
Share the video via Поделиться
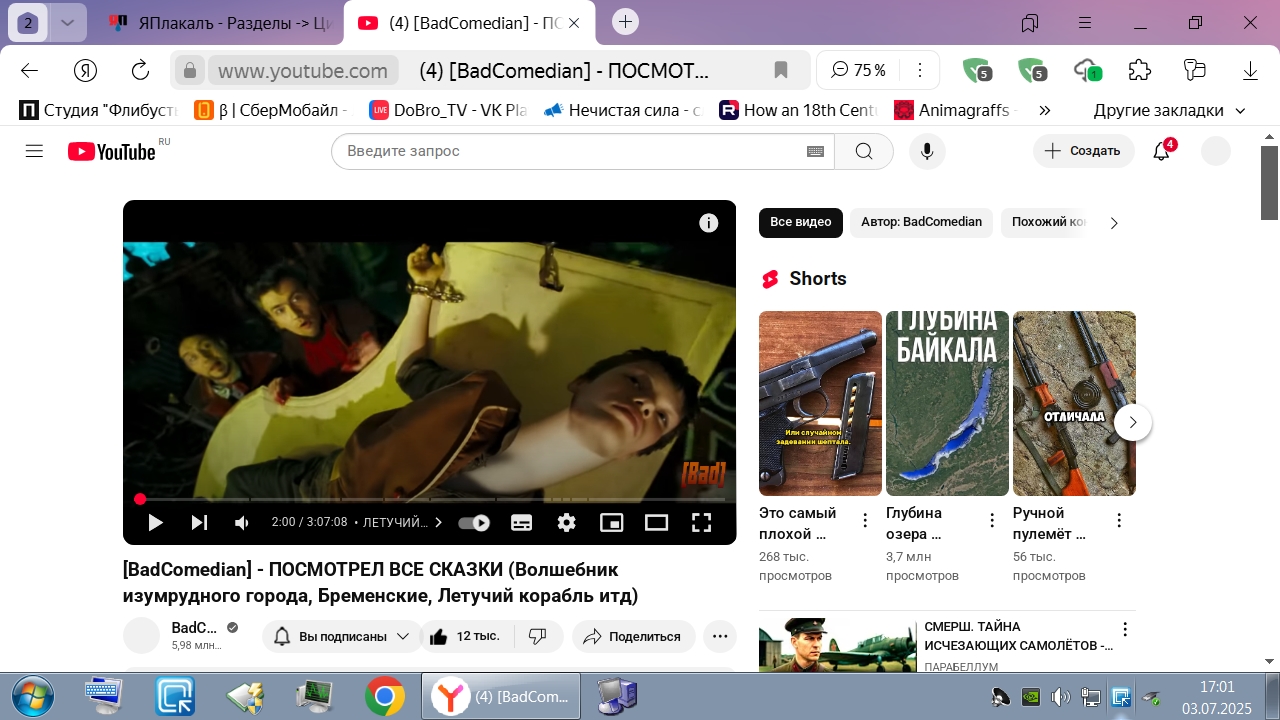click(x=633, y=636)
